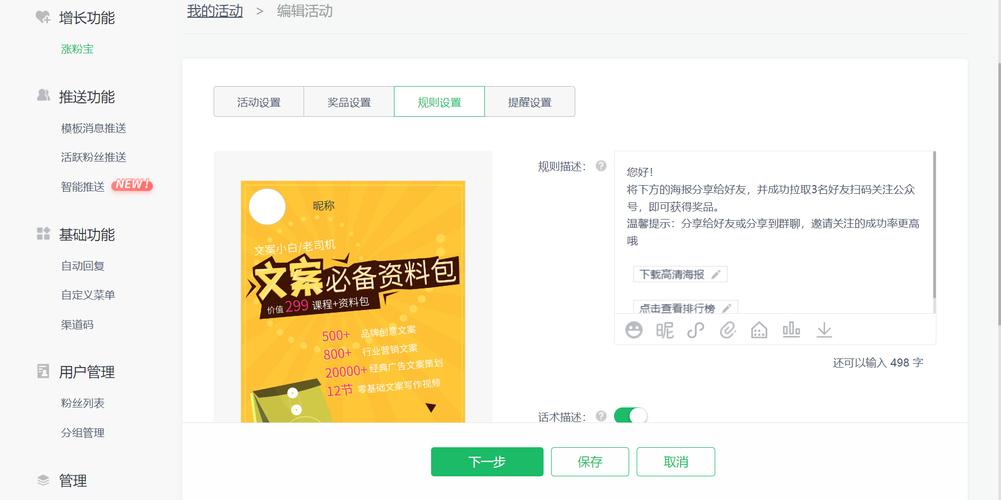The height and width of the screenshot is (500, 1001).
Task: Edit the 下载高清海报 tag pencil icon
Action: click(x=716, y=275)
